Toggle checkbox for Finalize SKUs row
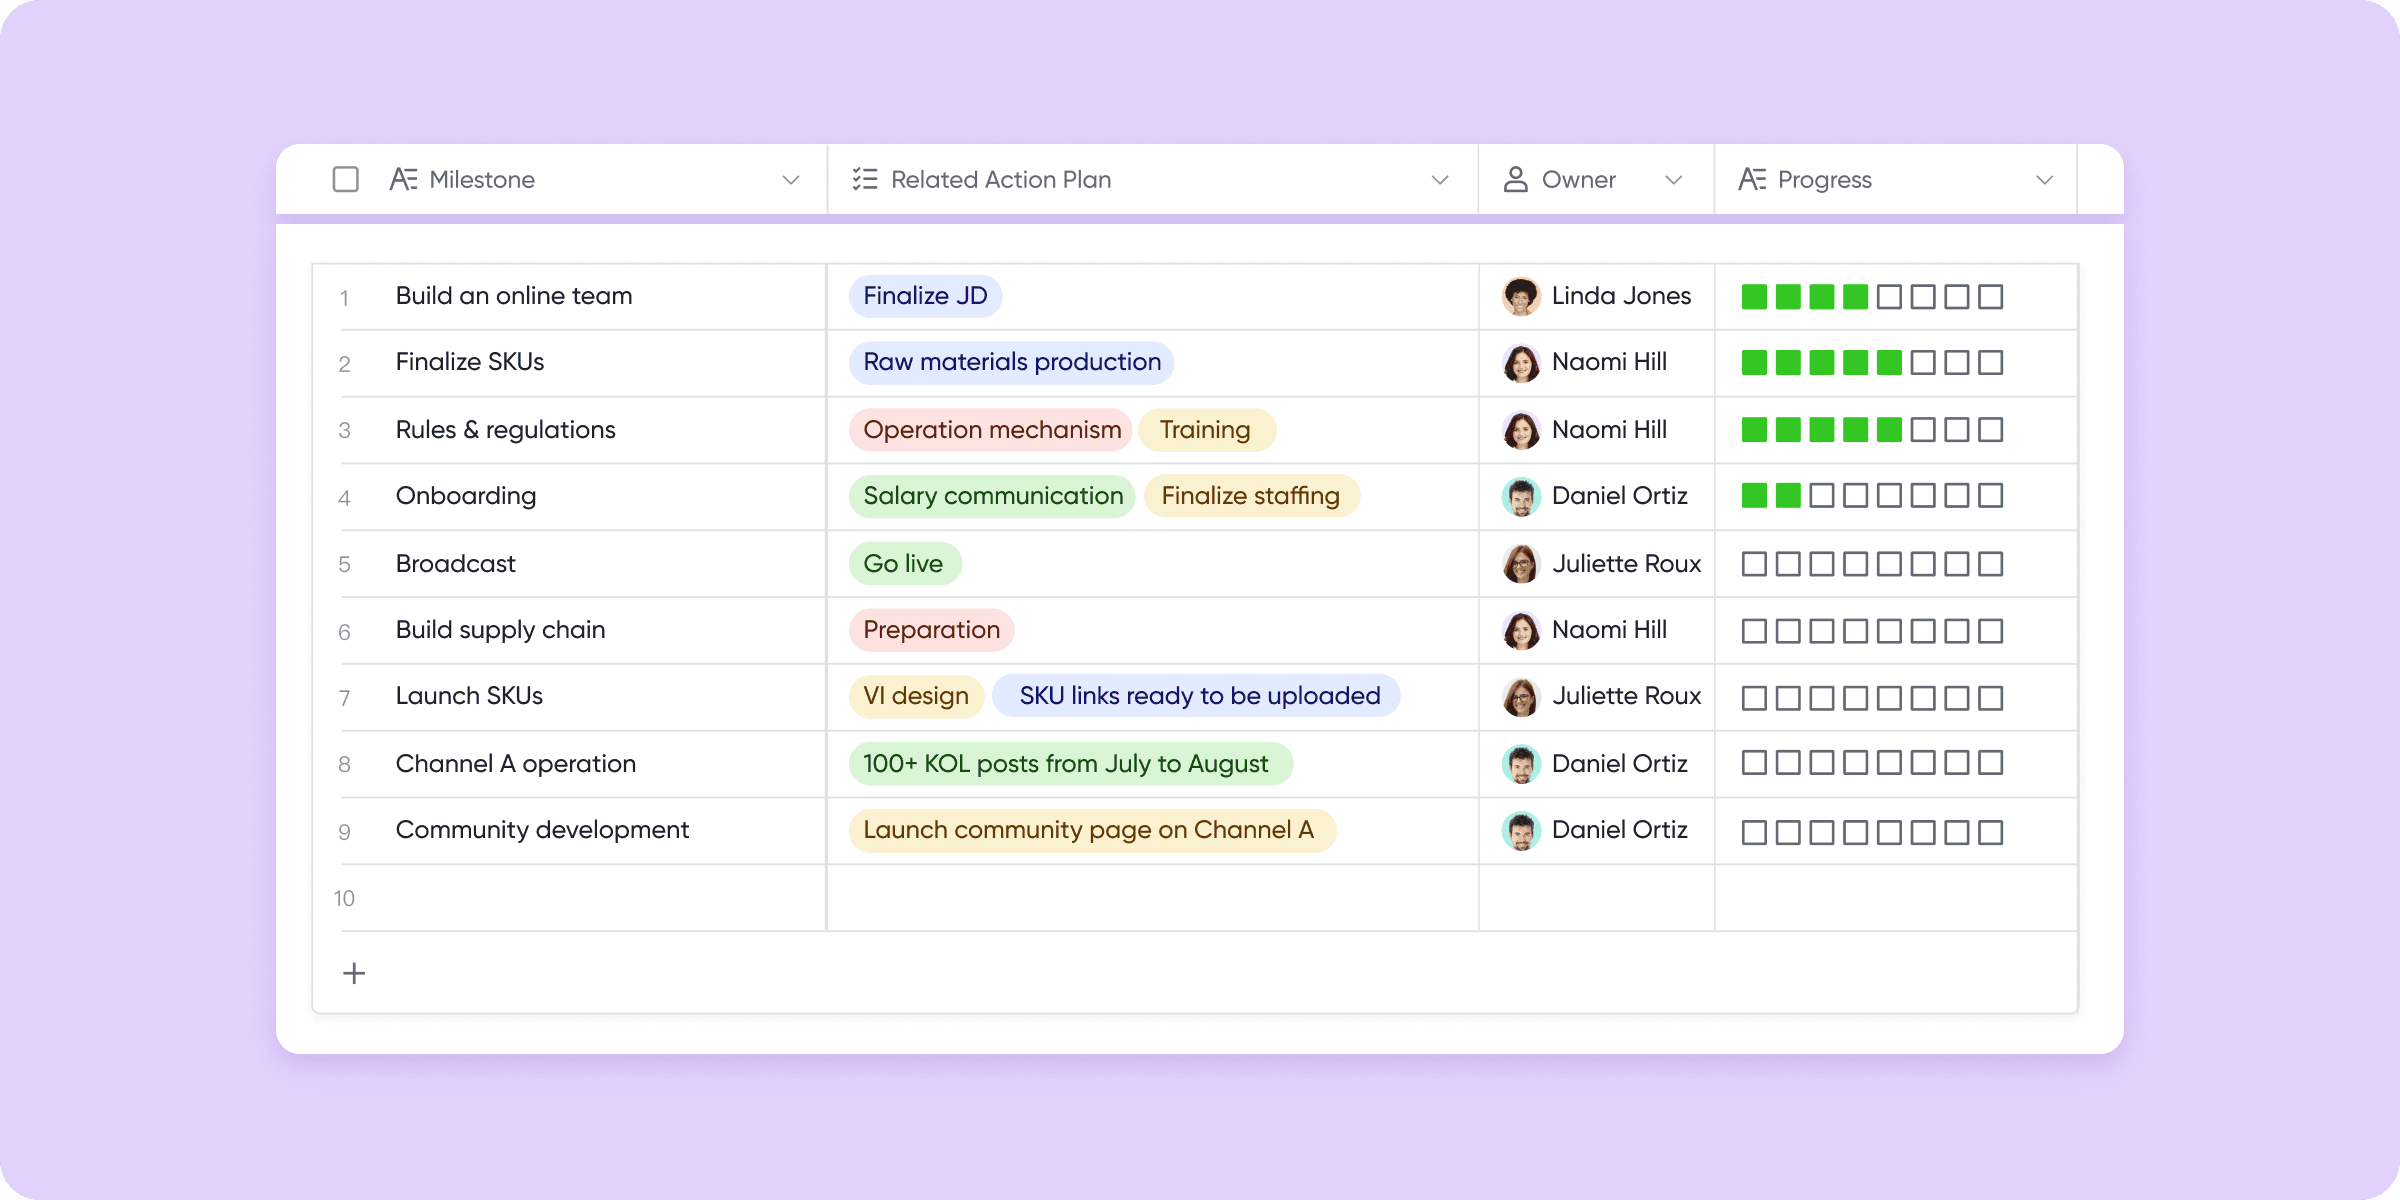The width and height of the screenshot is (2400, 1200). tap(349, 363)
